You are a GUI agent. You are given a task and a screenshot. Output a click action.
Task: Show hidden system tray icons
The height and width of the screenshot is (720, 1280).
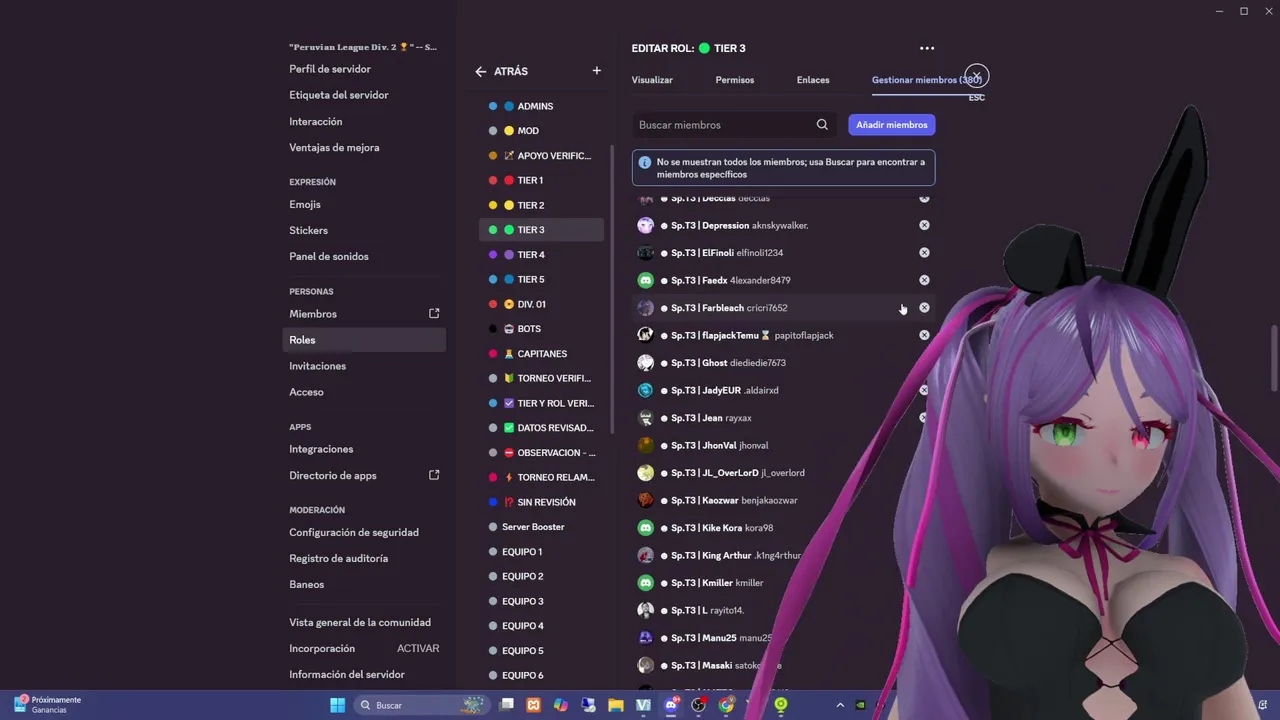[x=840, y=705]
